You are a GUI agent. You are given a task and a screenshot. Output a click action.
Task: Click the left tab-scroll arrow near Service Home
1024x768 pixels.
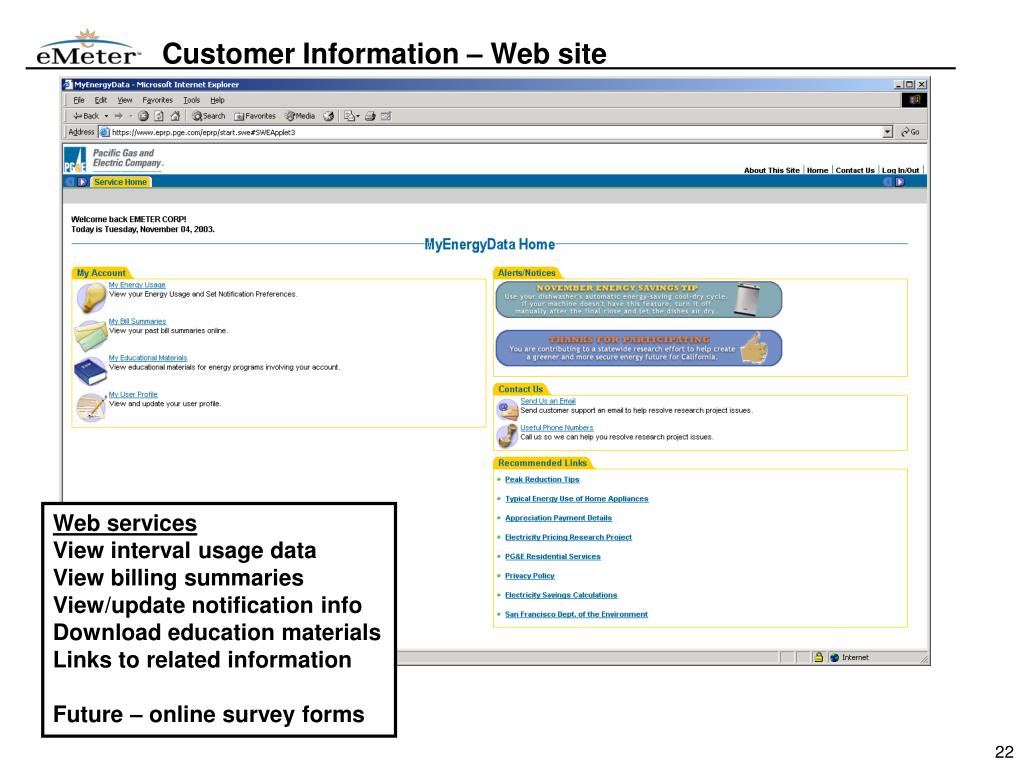pyautogui.click(x=70, y=182)
